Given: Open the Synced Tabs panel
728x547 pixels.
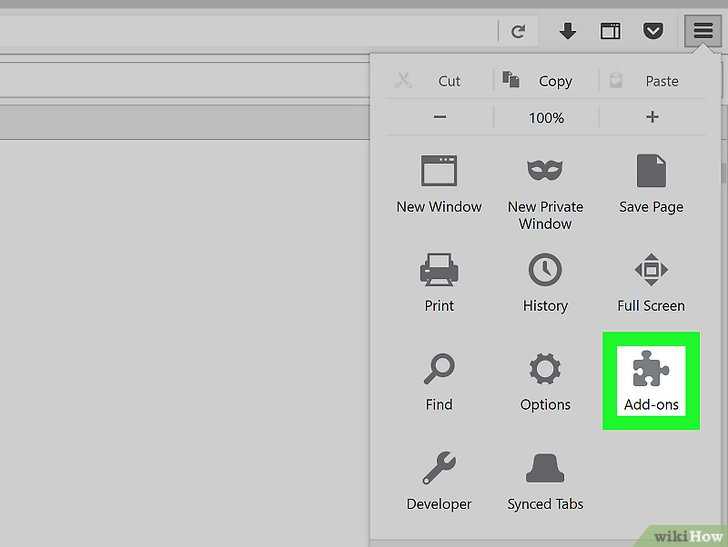Looking at the screenshot, I should point(545,482).
